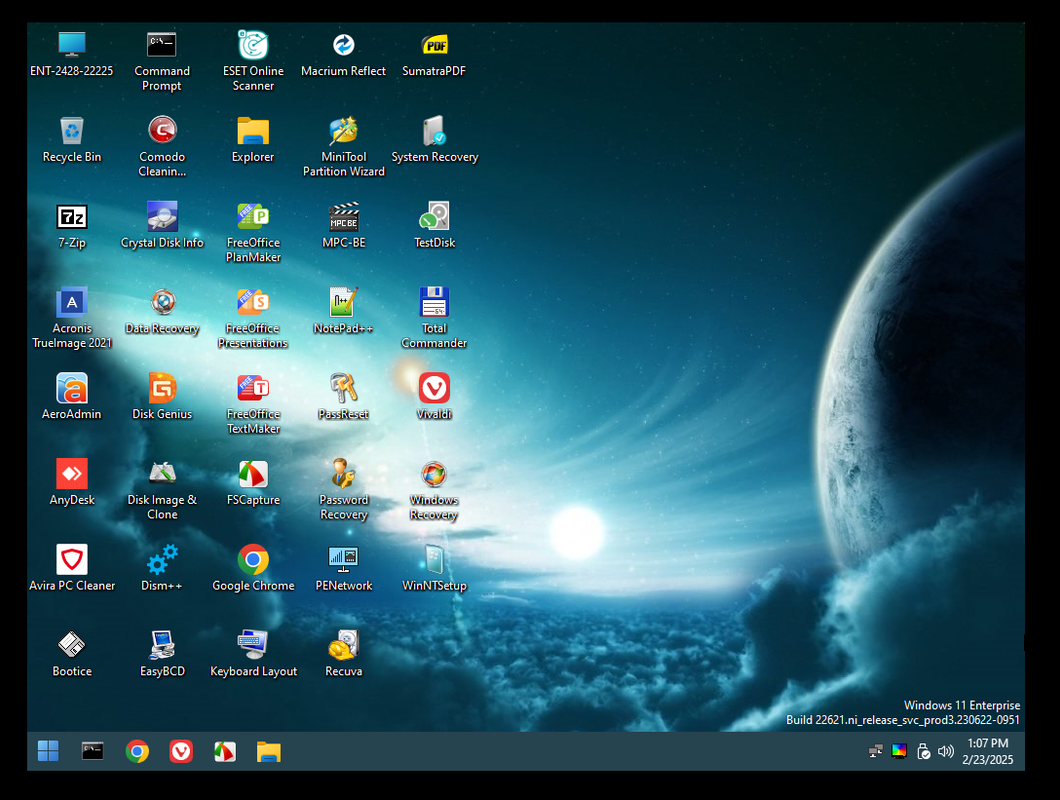Launch FSCapture from the desktop
Screen dimensions: 1060x800
tap(253, 474)
